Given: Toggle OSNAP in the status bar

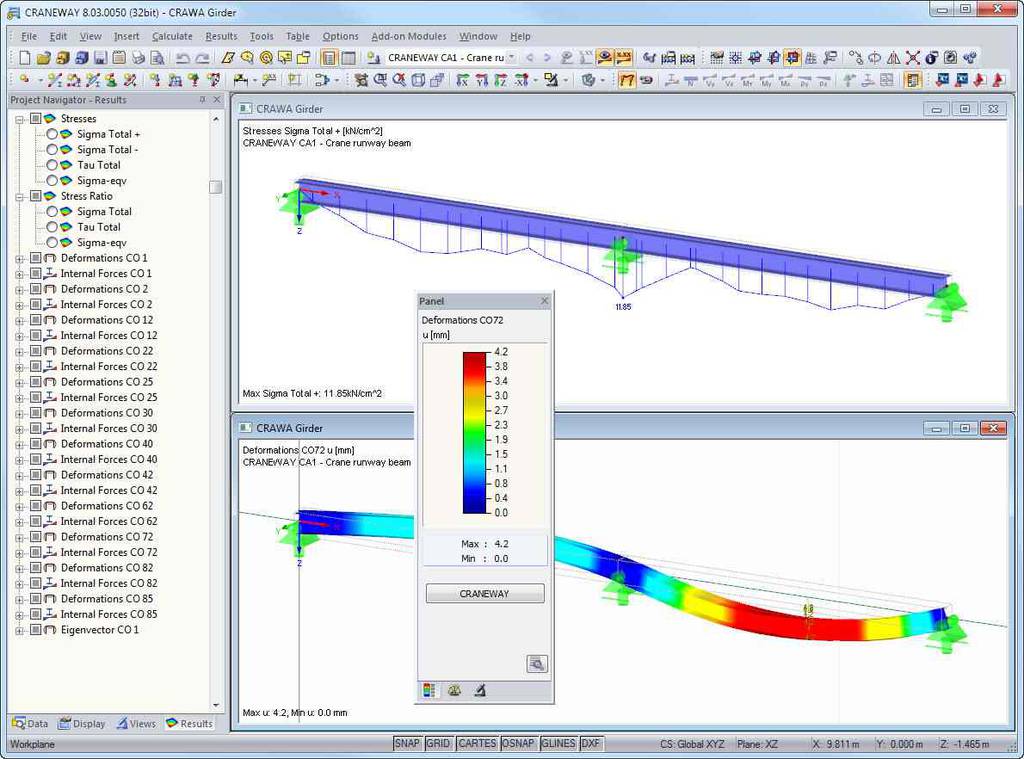Looking at the screenshot, I should [518, 743].
